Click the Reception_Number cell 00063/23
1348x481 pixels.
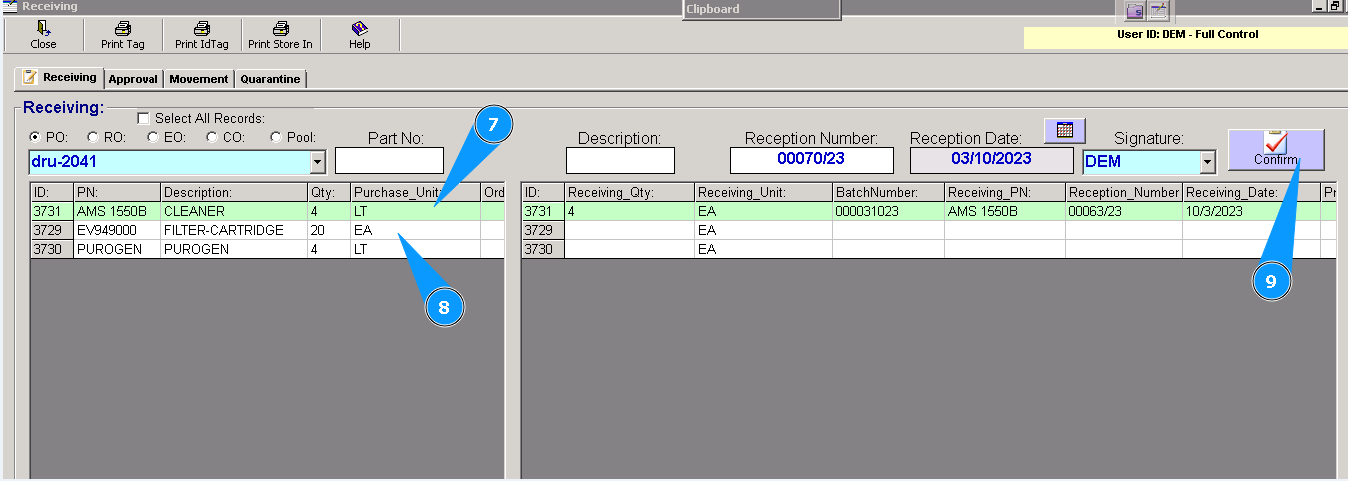point(1124,212)
